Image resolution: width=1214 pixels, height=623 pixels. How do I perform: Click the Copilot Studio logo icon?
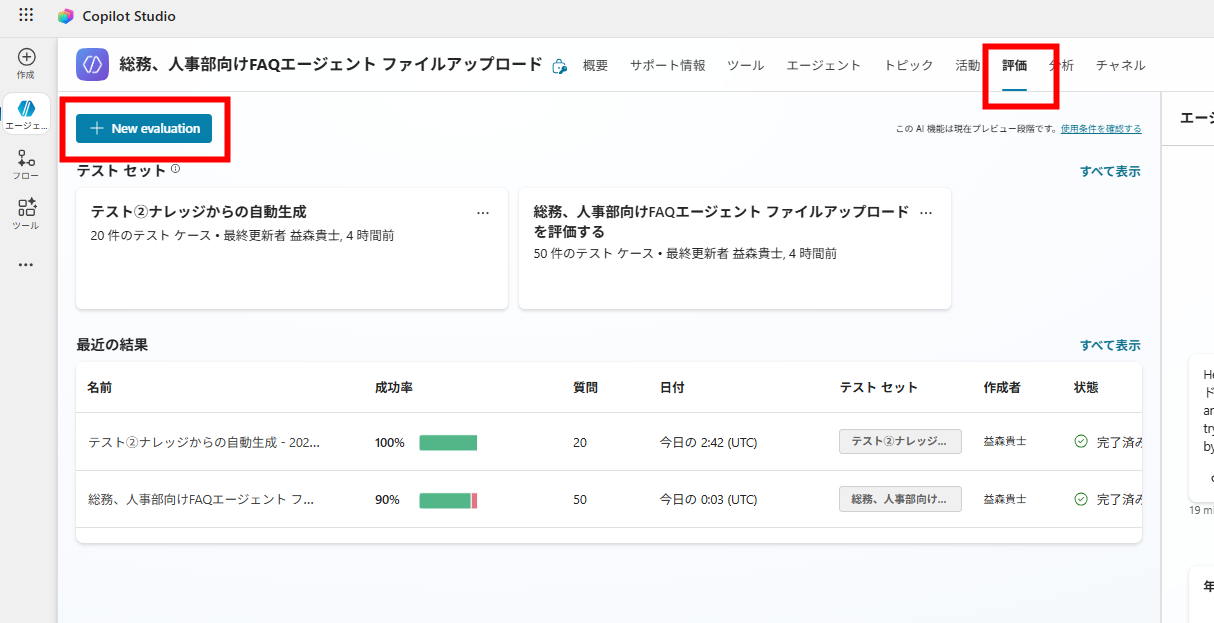pyautogui.click(x=66, y=16)
